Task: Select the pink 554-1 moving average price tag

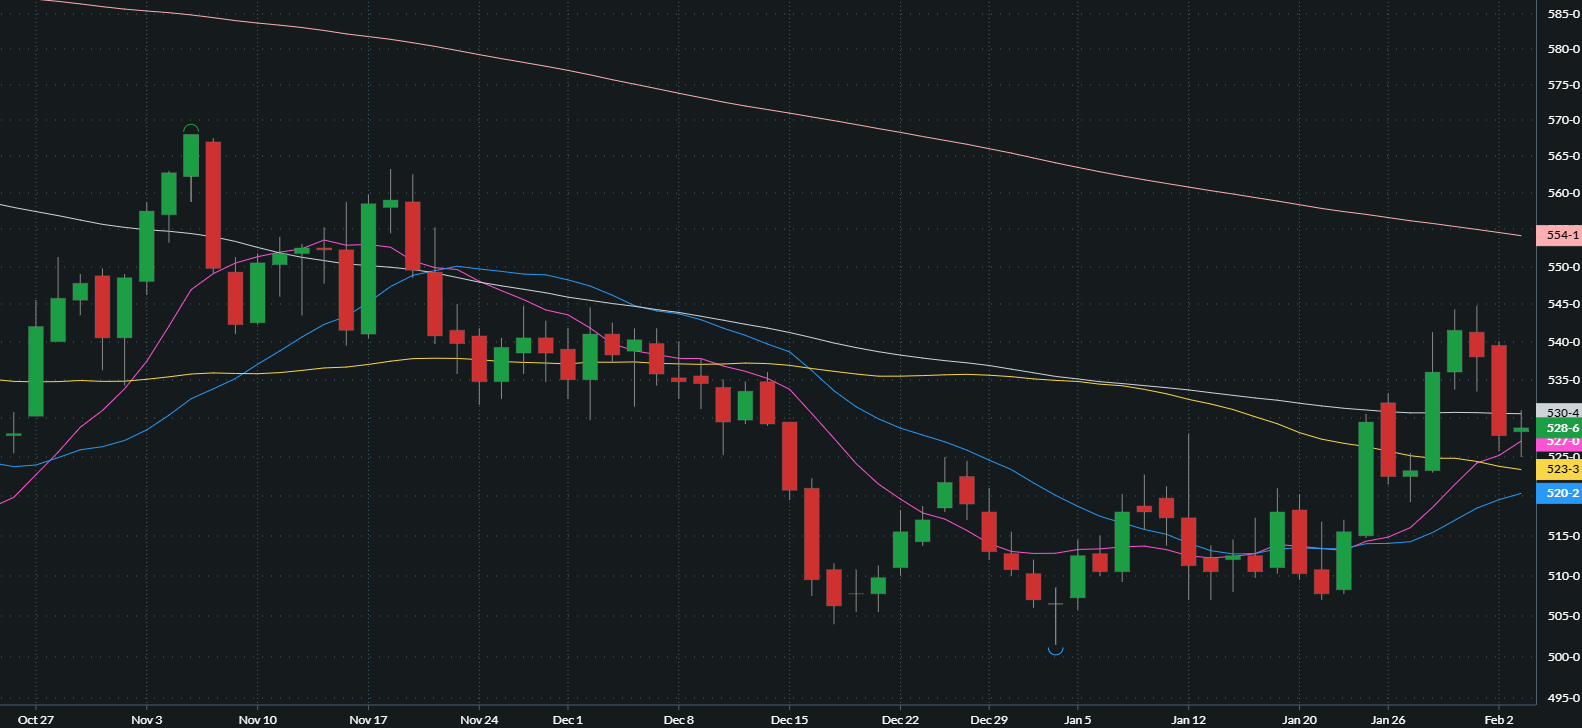Action: coord(1562,236)
